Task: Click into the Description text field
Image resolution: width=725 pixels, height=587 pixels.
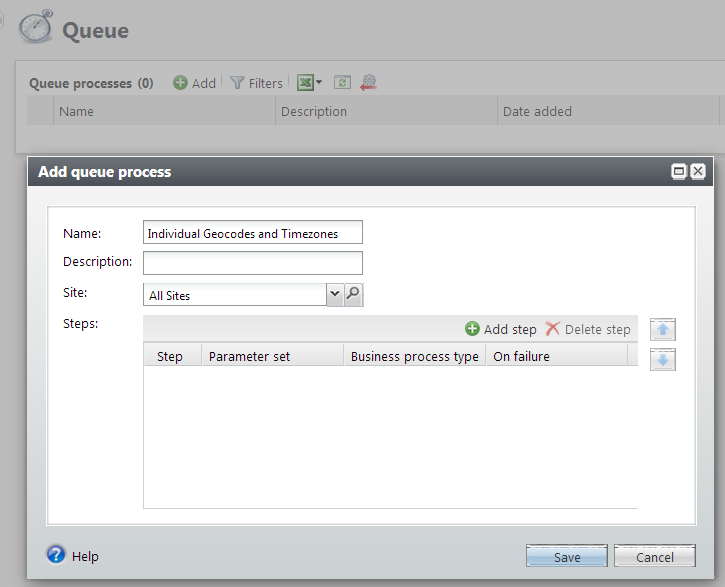Action: [252, 263]
